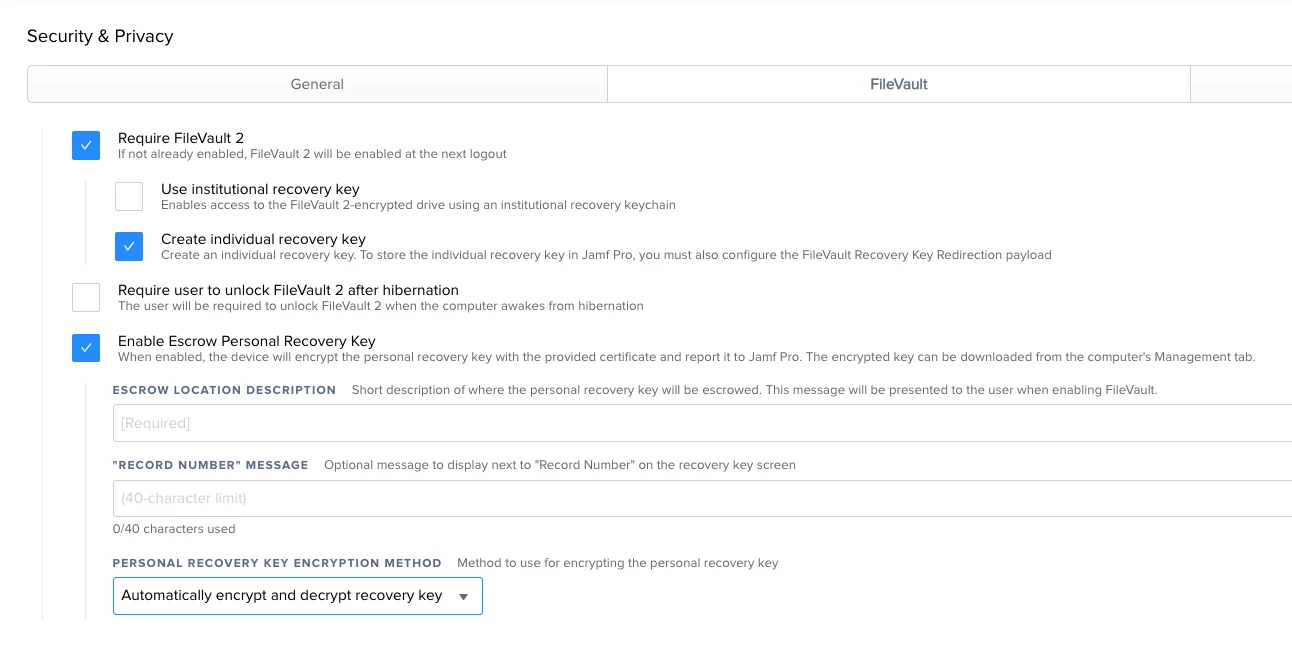Click the Use institutional recovery key label
The width and height of the screenshot is (1292, 667).
coord(260,189)
